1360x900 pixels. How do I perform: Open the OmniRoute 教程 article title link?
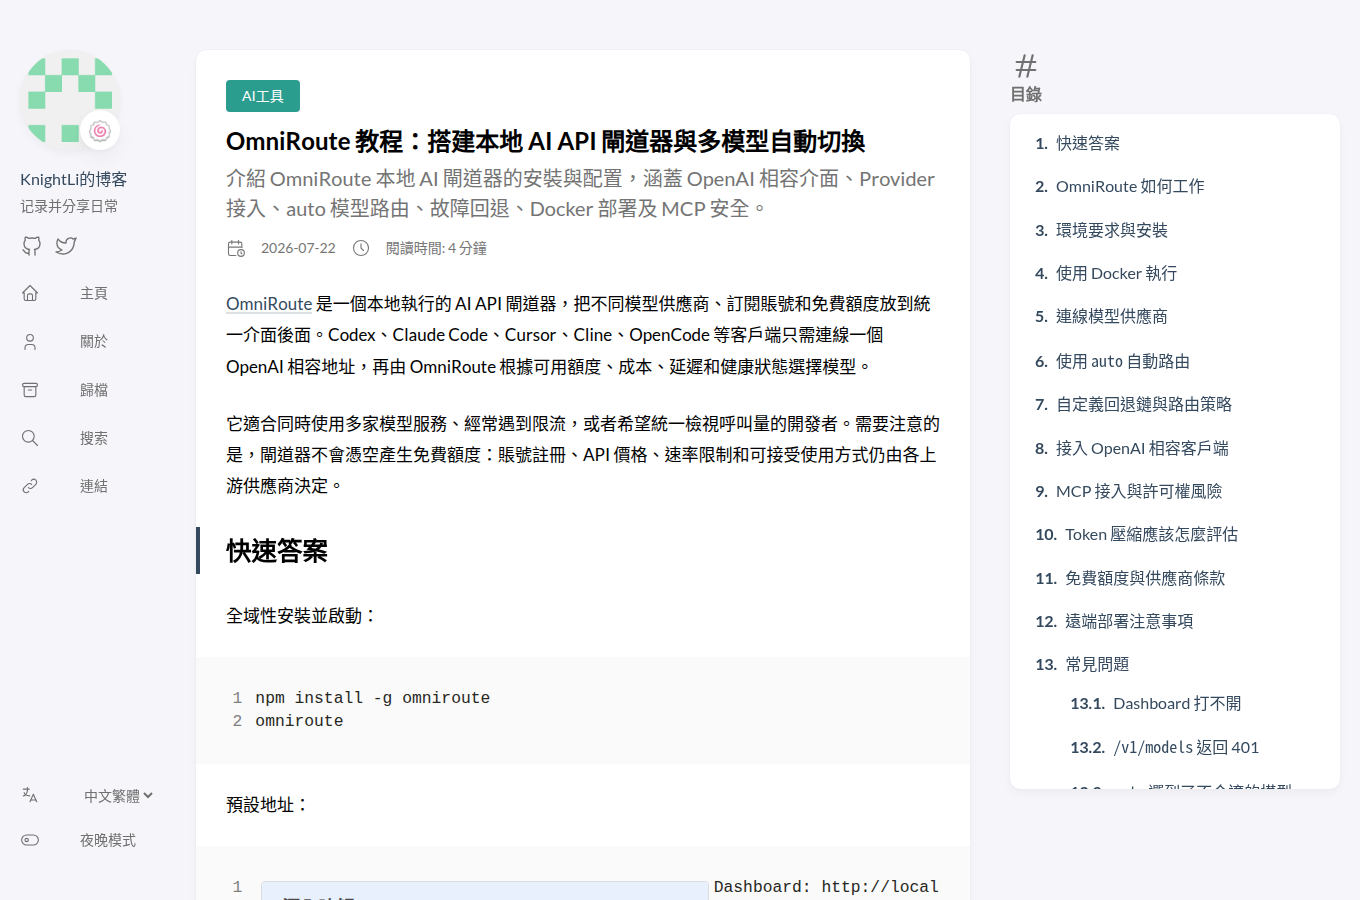(545, 141)
